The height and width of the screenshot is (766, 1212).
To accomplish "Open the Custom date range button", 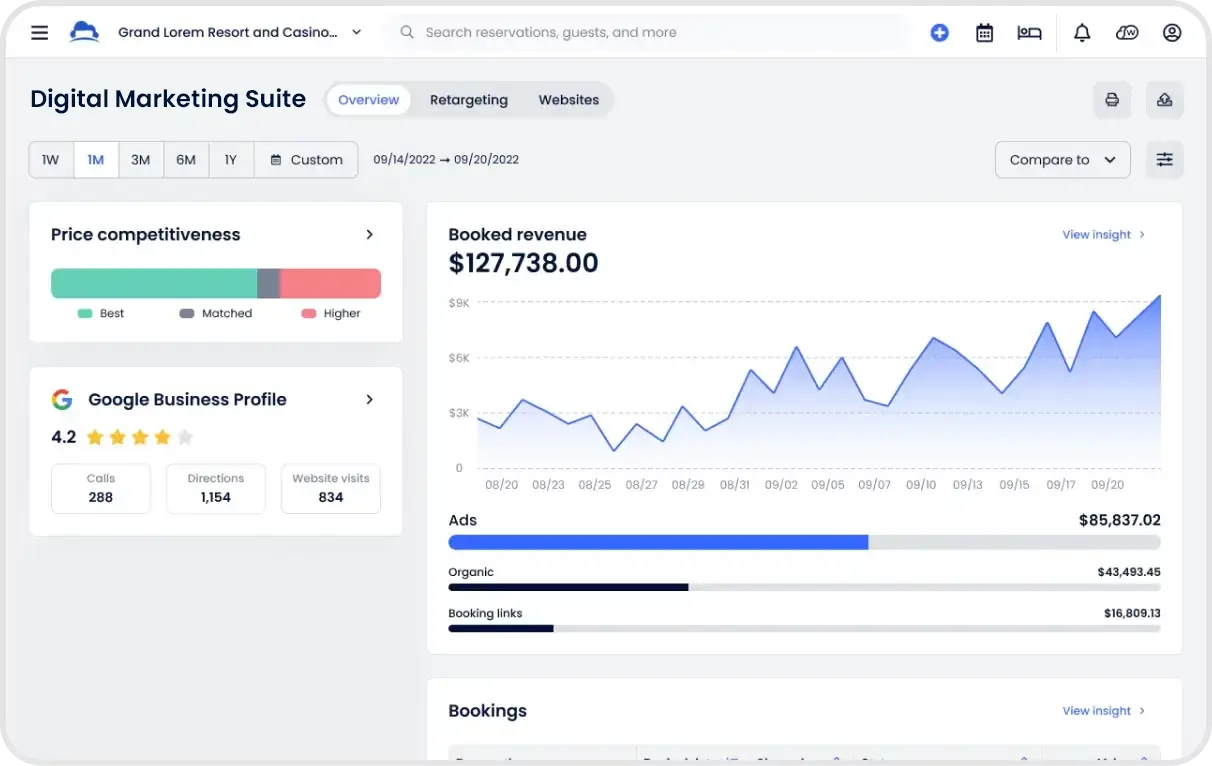I will [306, 160].
